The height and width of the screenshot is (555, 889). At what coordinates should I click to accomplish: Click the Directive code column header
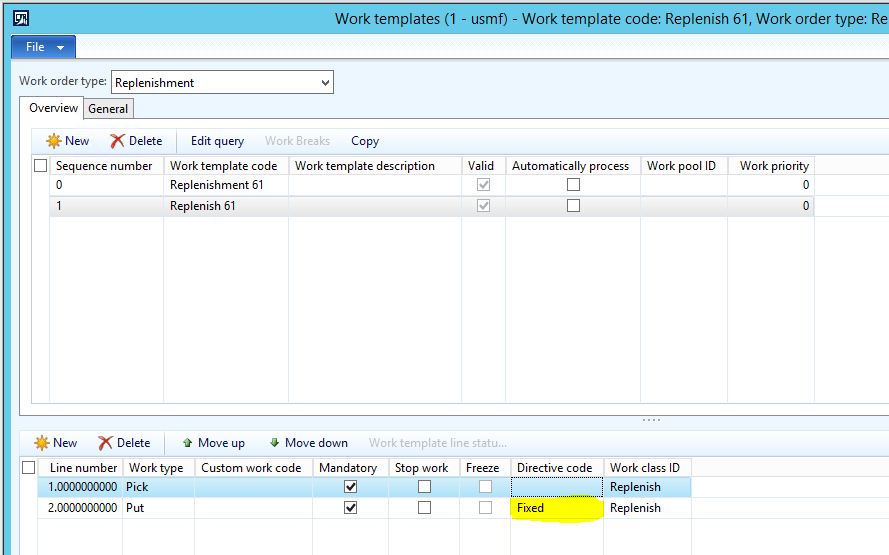[x=557, y=468]
